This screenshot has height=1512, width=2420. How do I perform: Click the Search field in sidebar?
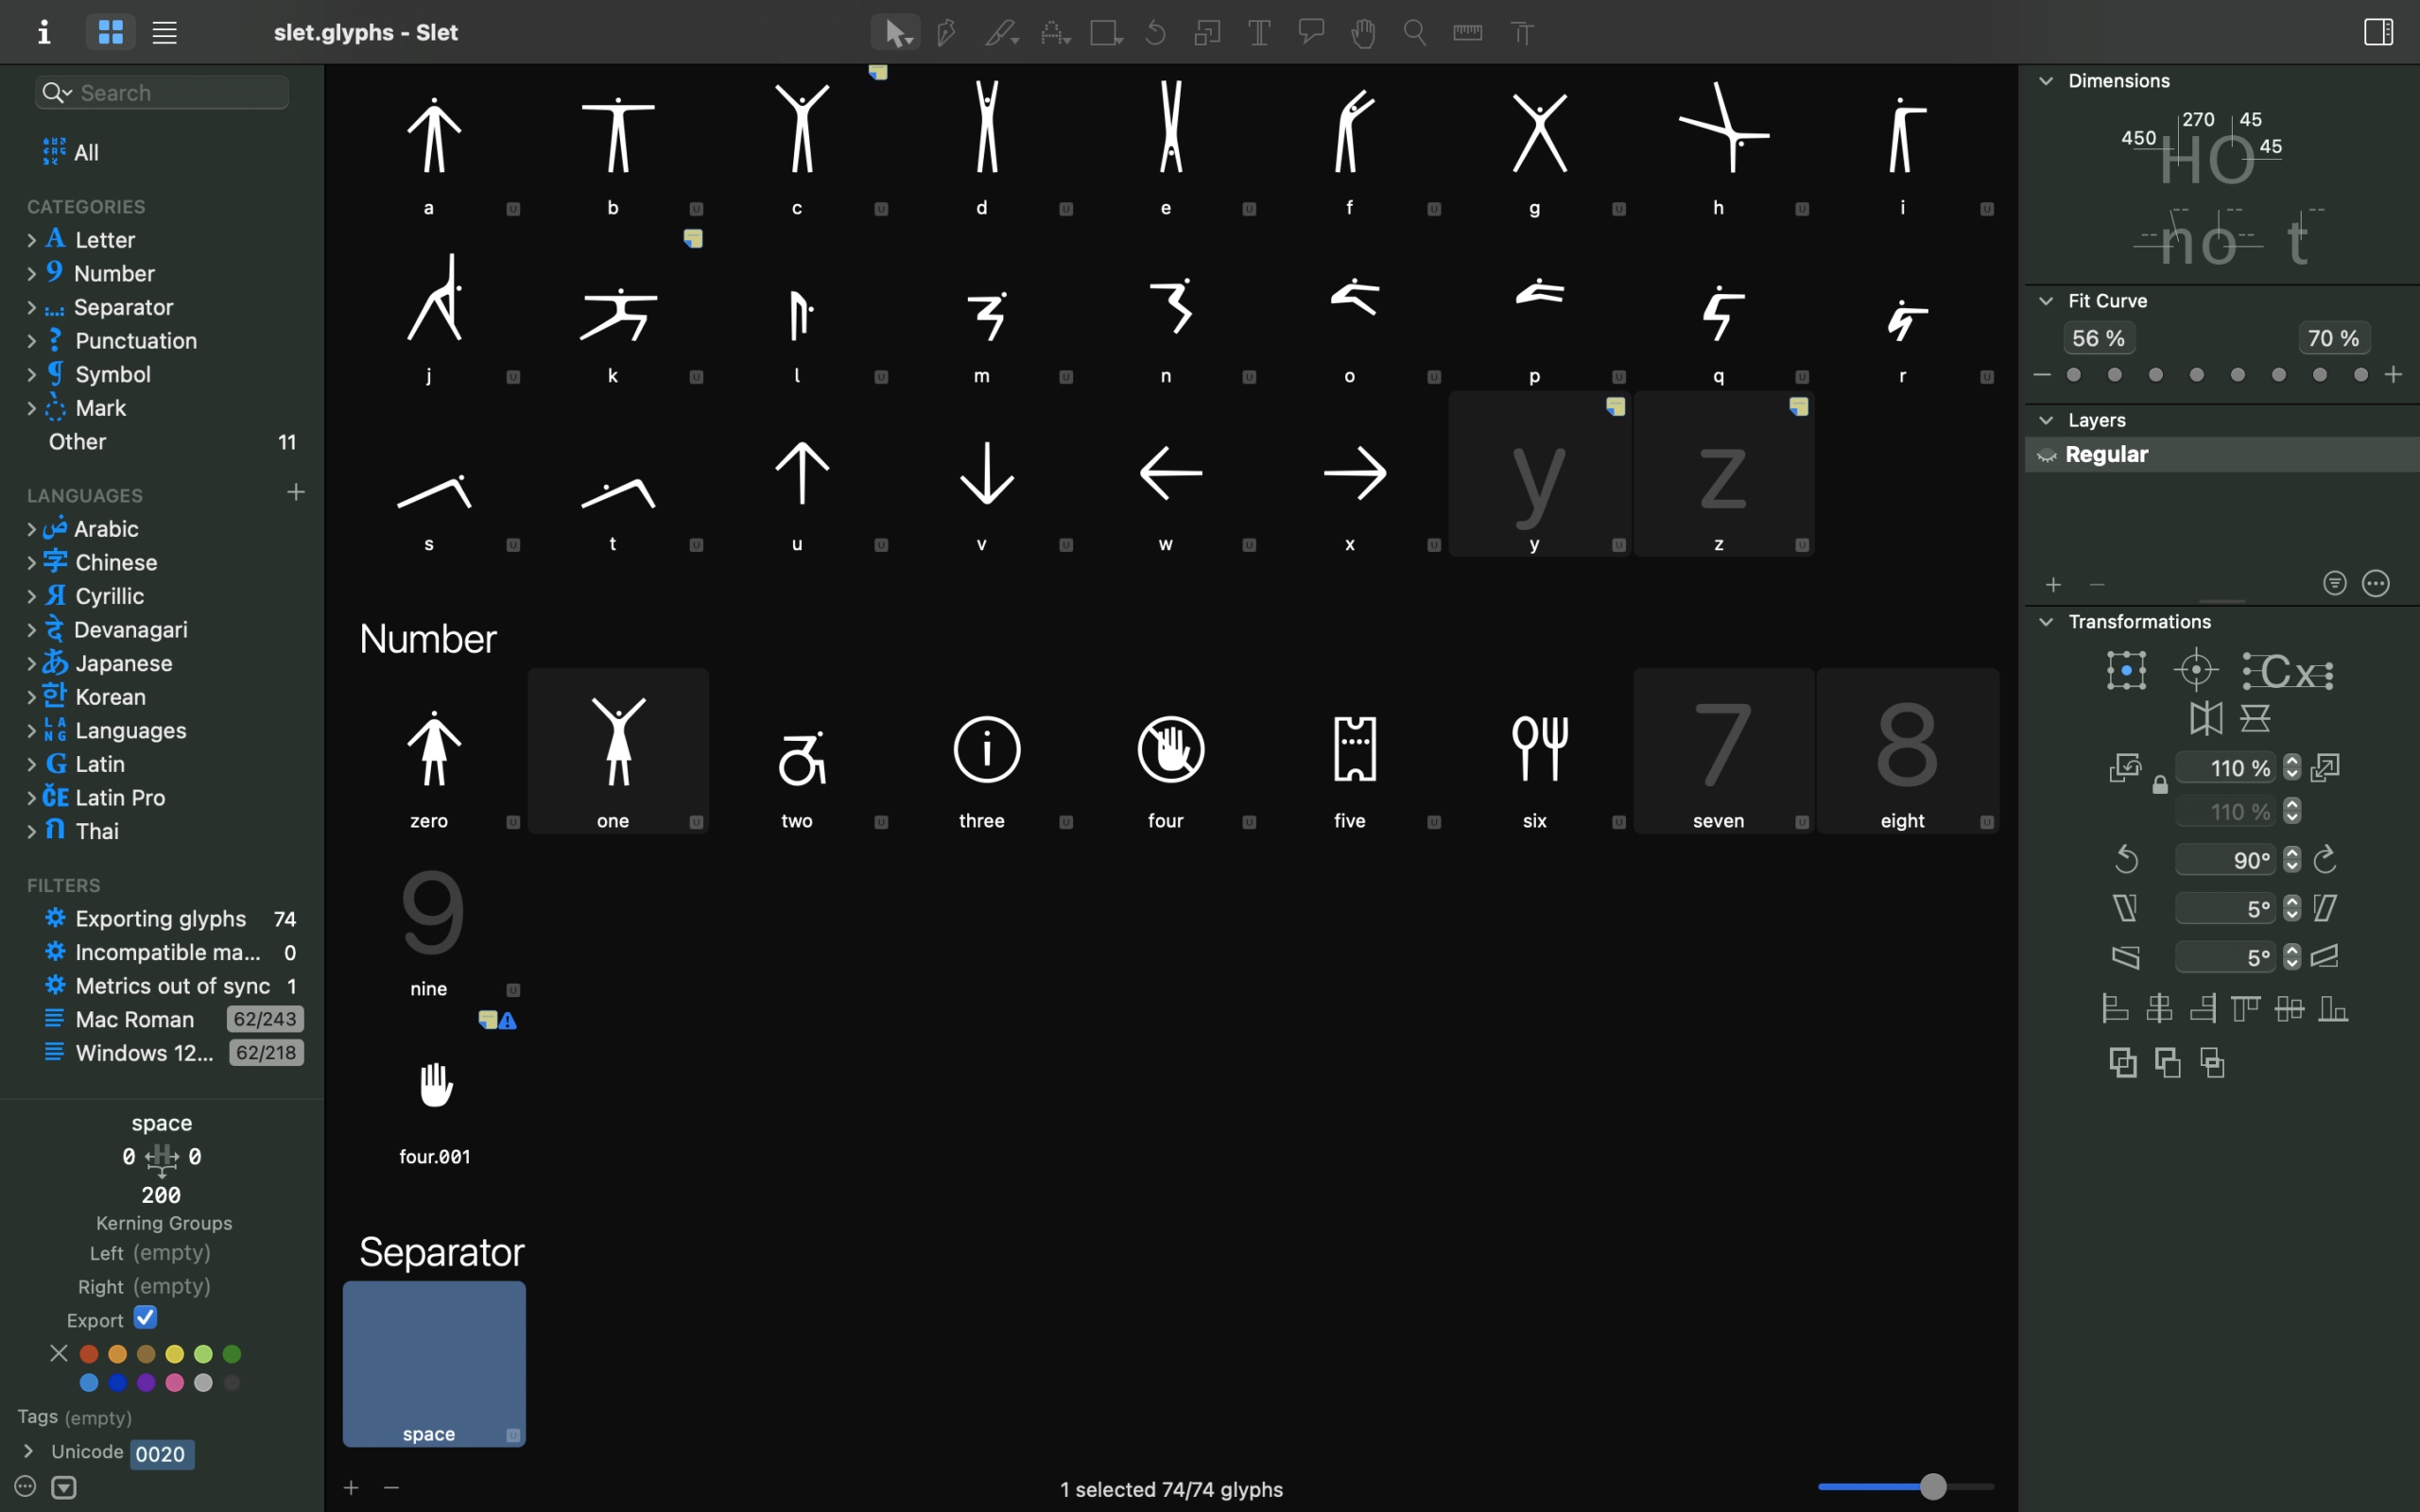pos(180,93)
